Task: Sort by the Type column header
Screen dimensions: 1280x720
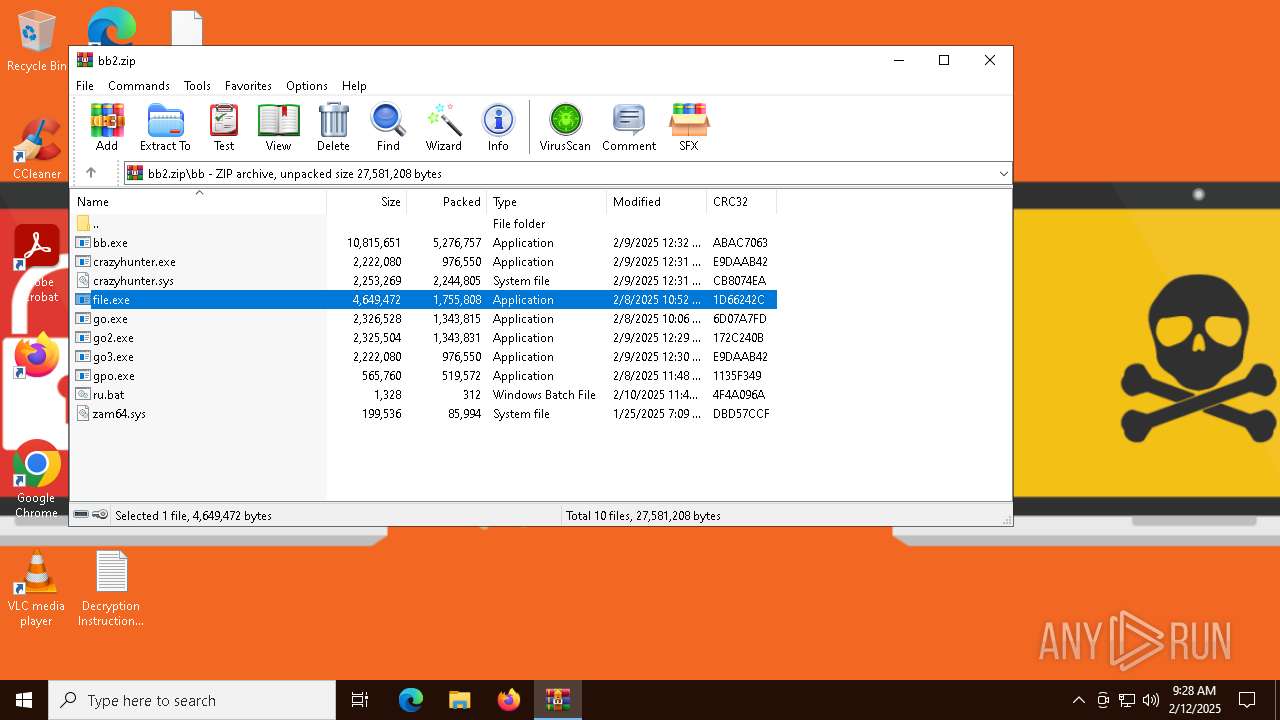Action: coord(547,202)
